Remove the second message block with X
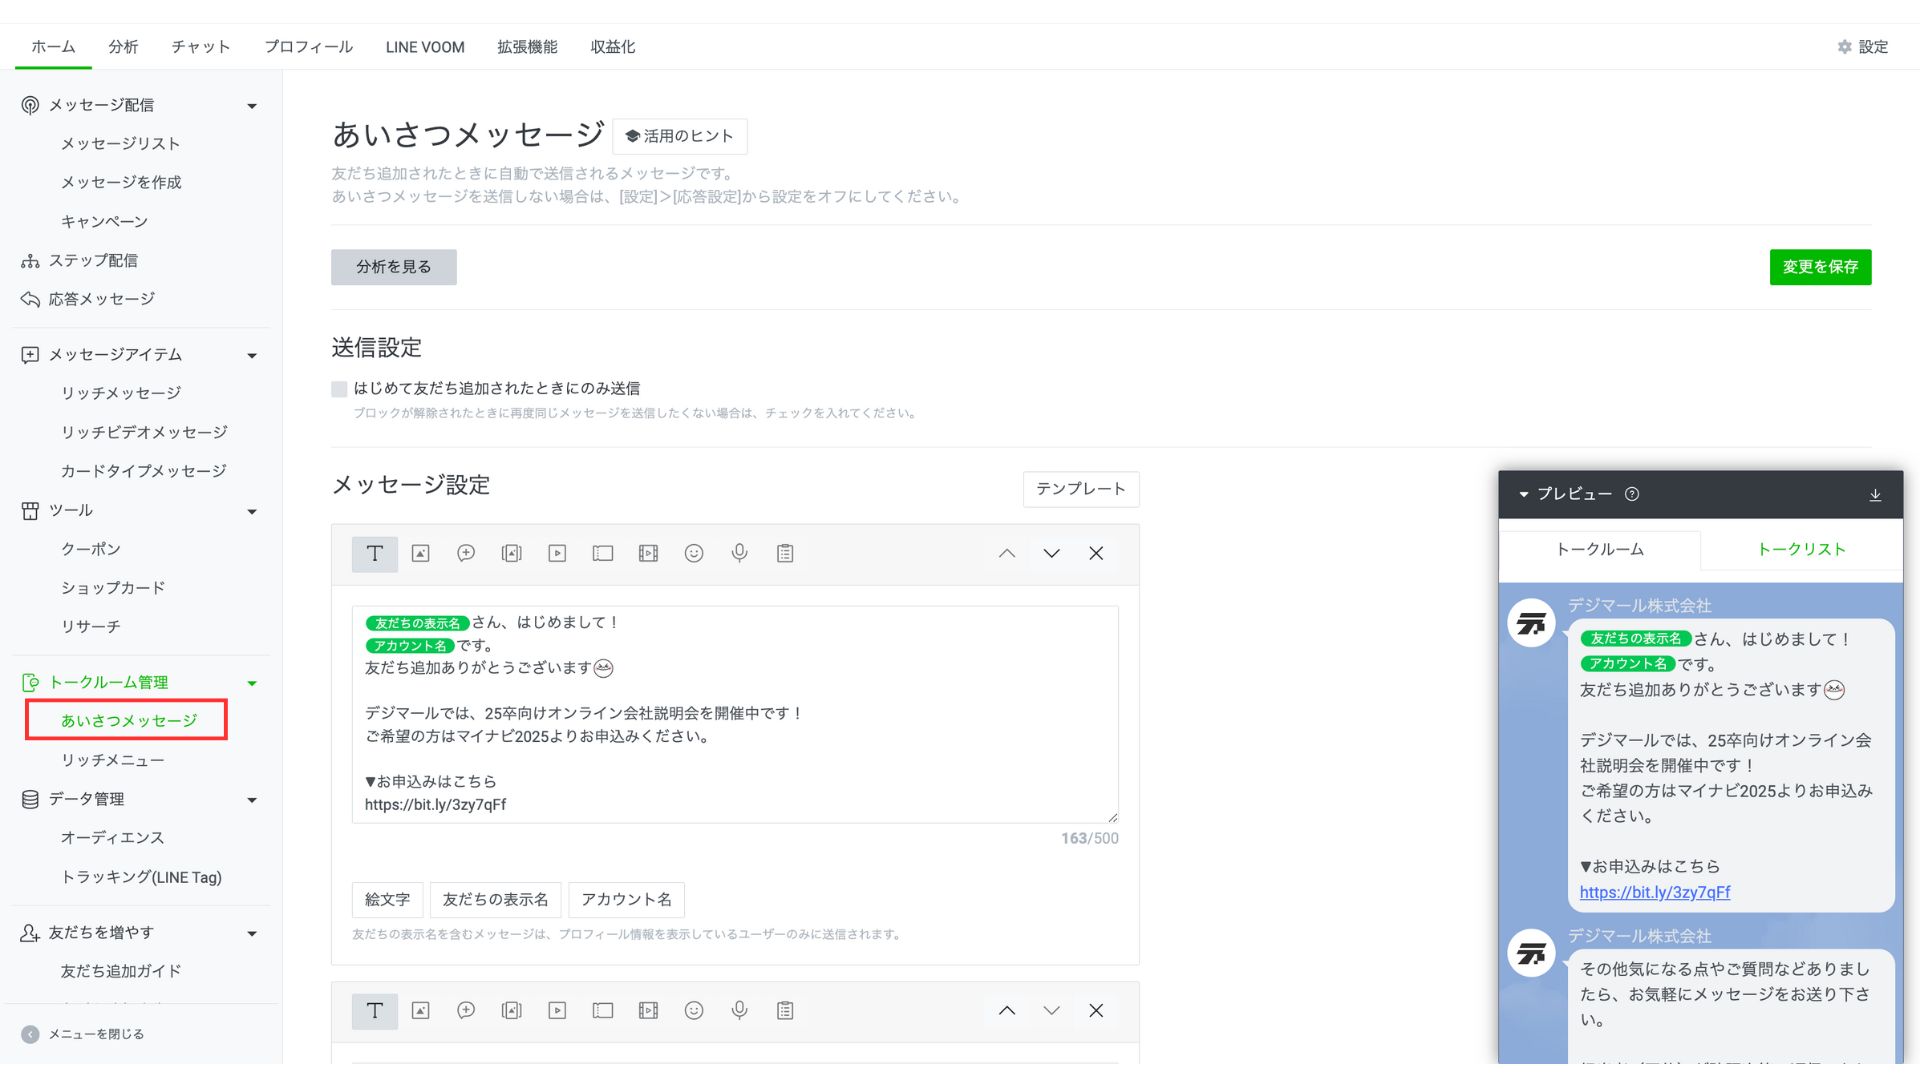Image resolution: width=1920 pixels, height=1080 pixels. [1096, 1011]
